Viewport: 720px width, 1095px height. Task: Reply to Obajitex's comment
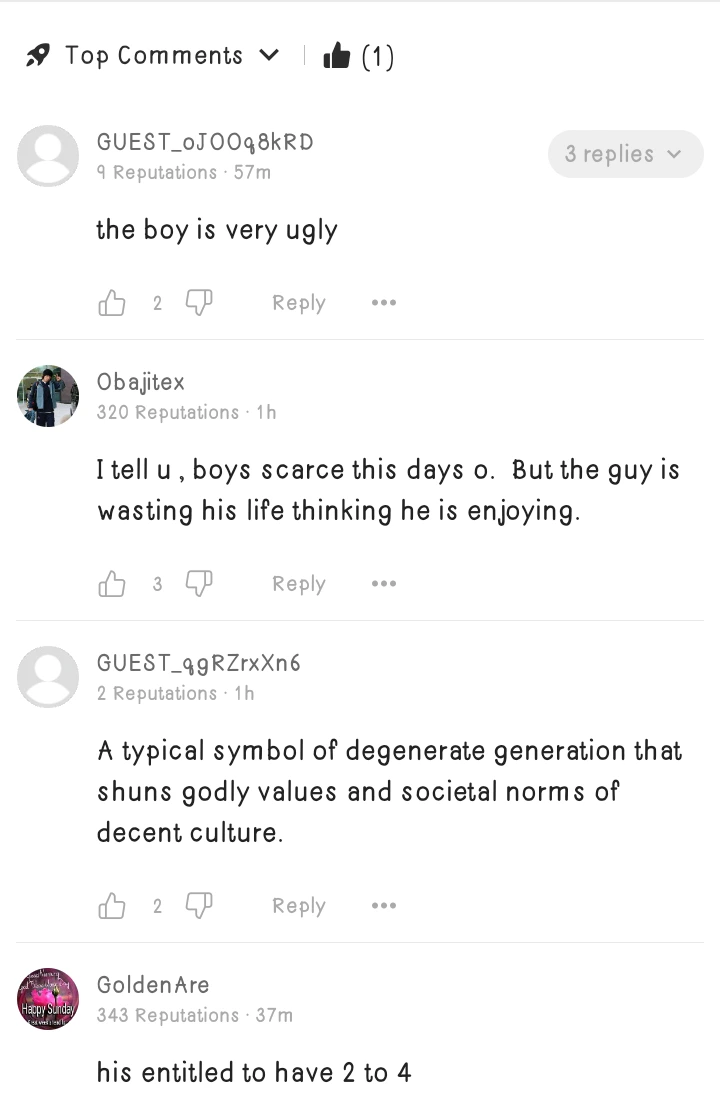pyautogui.click(x=298, y=584)
